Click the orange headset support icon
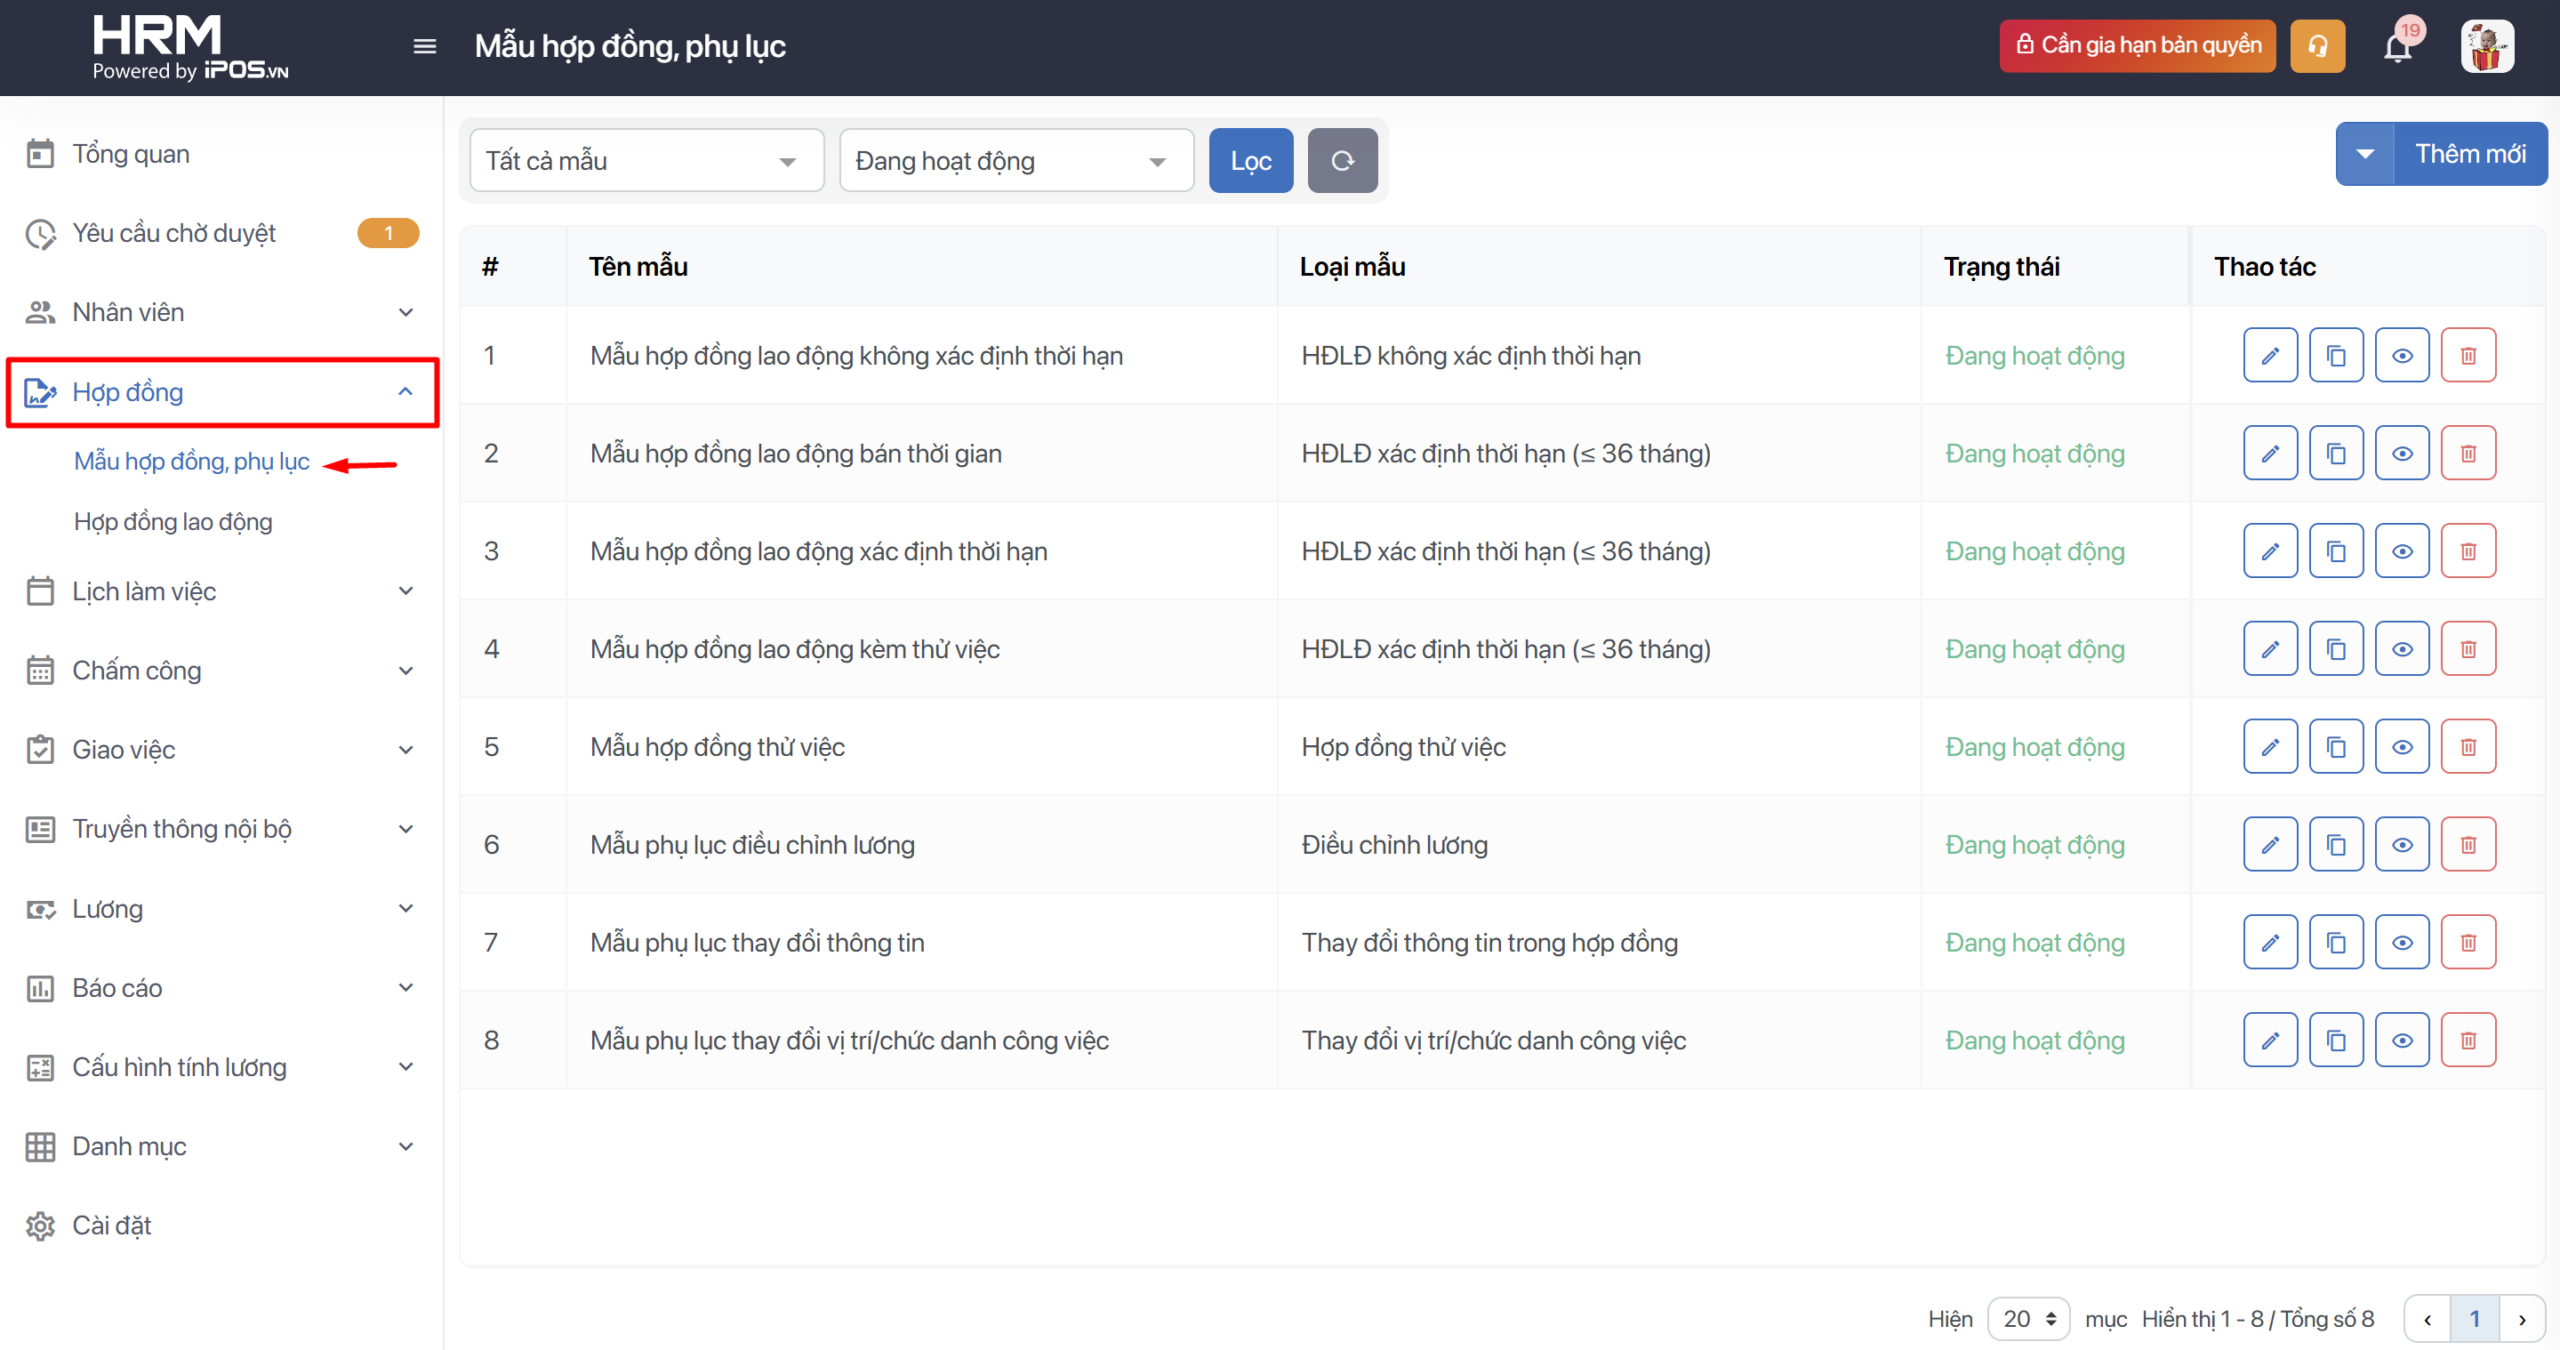2560x1350 pixels. pos(2317,46)
